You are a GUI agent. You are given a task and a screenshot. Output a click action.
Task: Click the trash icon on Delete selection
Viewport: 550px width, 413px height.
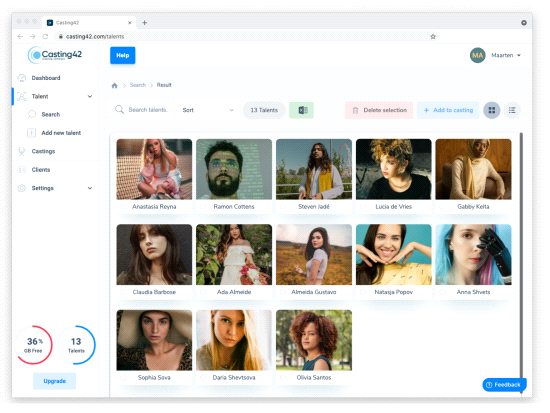[355, 110]
